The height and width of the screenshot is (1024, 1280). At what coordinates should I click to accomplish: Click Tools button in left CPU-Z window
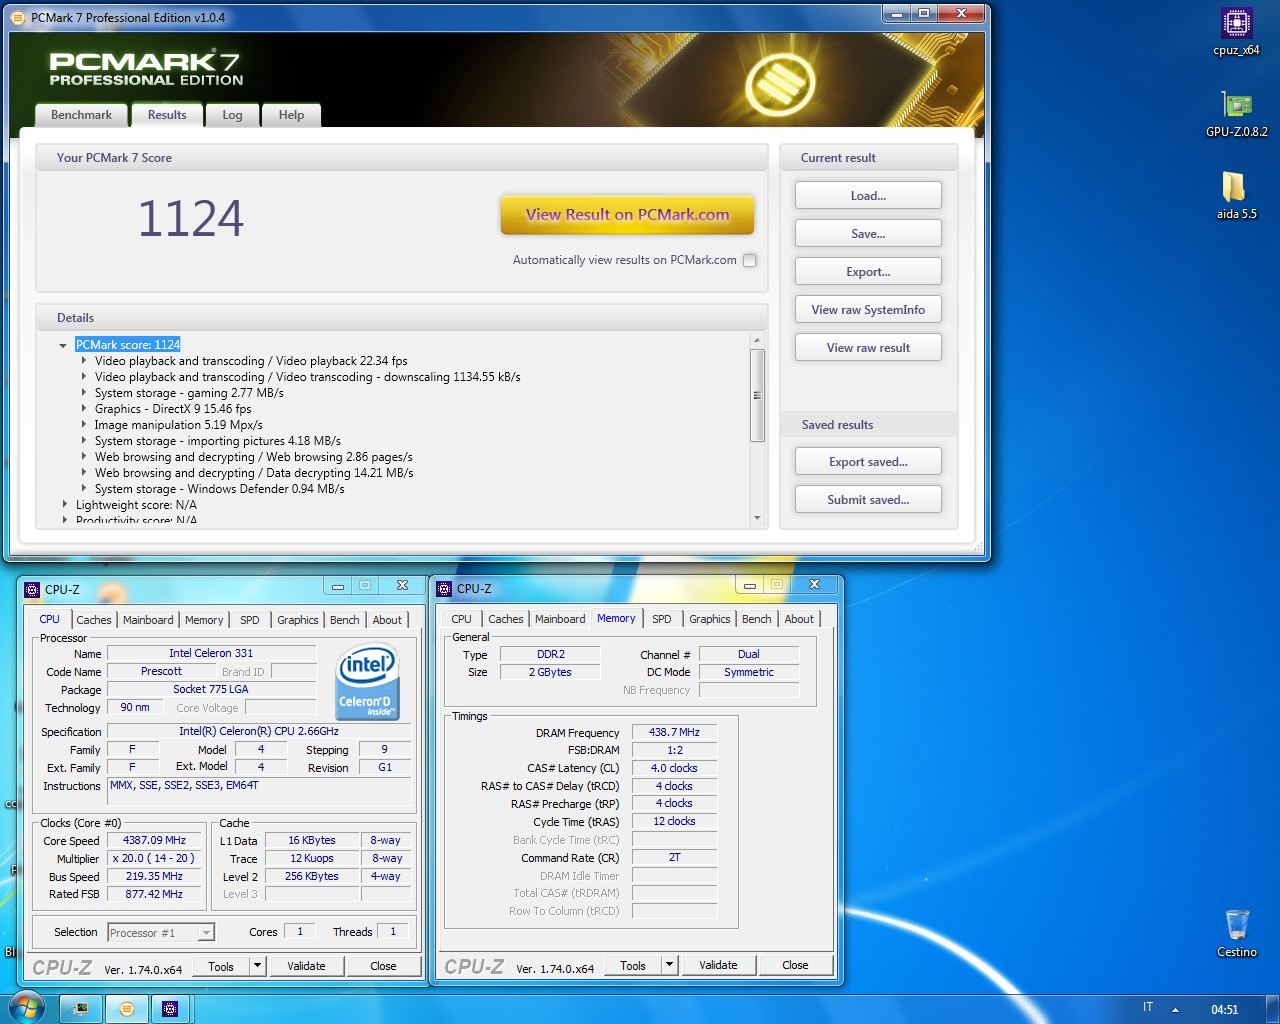[221, 966]
